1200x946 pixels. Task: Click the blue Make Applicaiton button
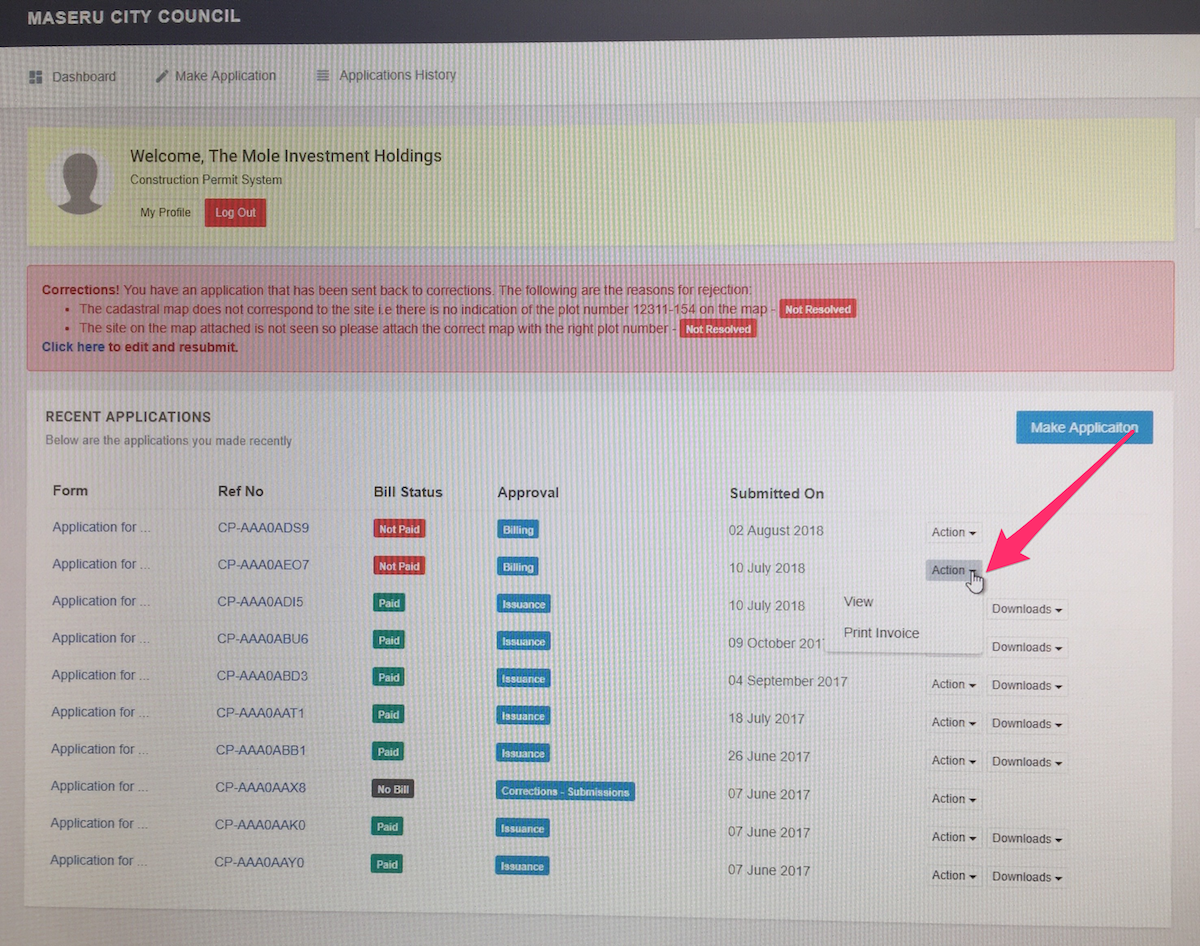pyautogui.click(x=1084, y=427)
